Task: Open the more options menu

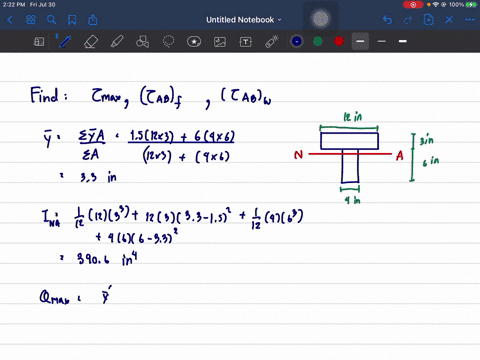Action: [470, 20]
